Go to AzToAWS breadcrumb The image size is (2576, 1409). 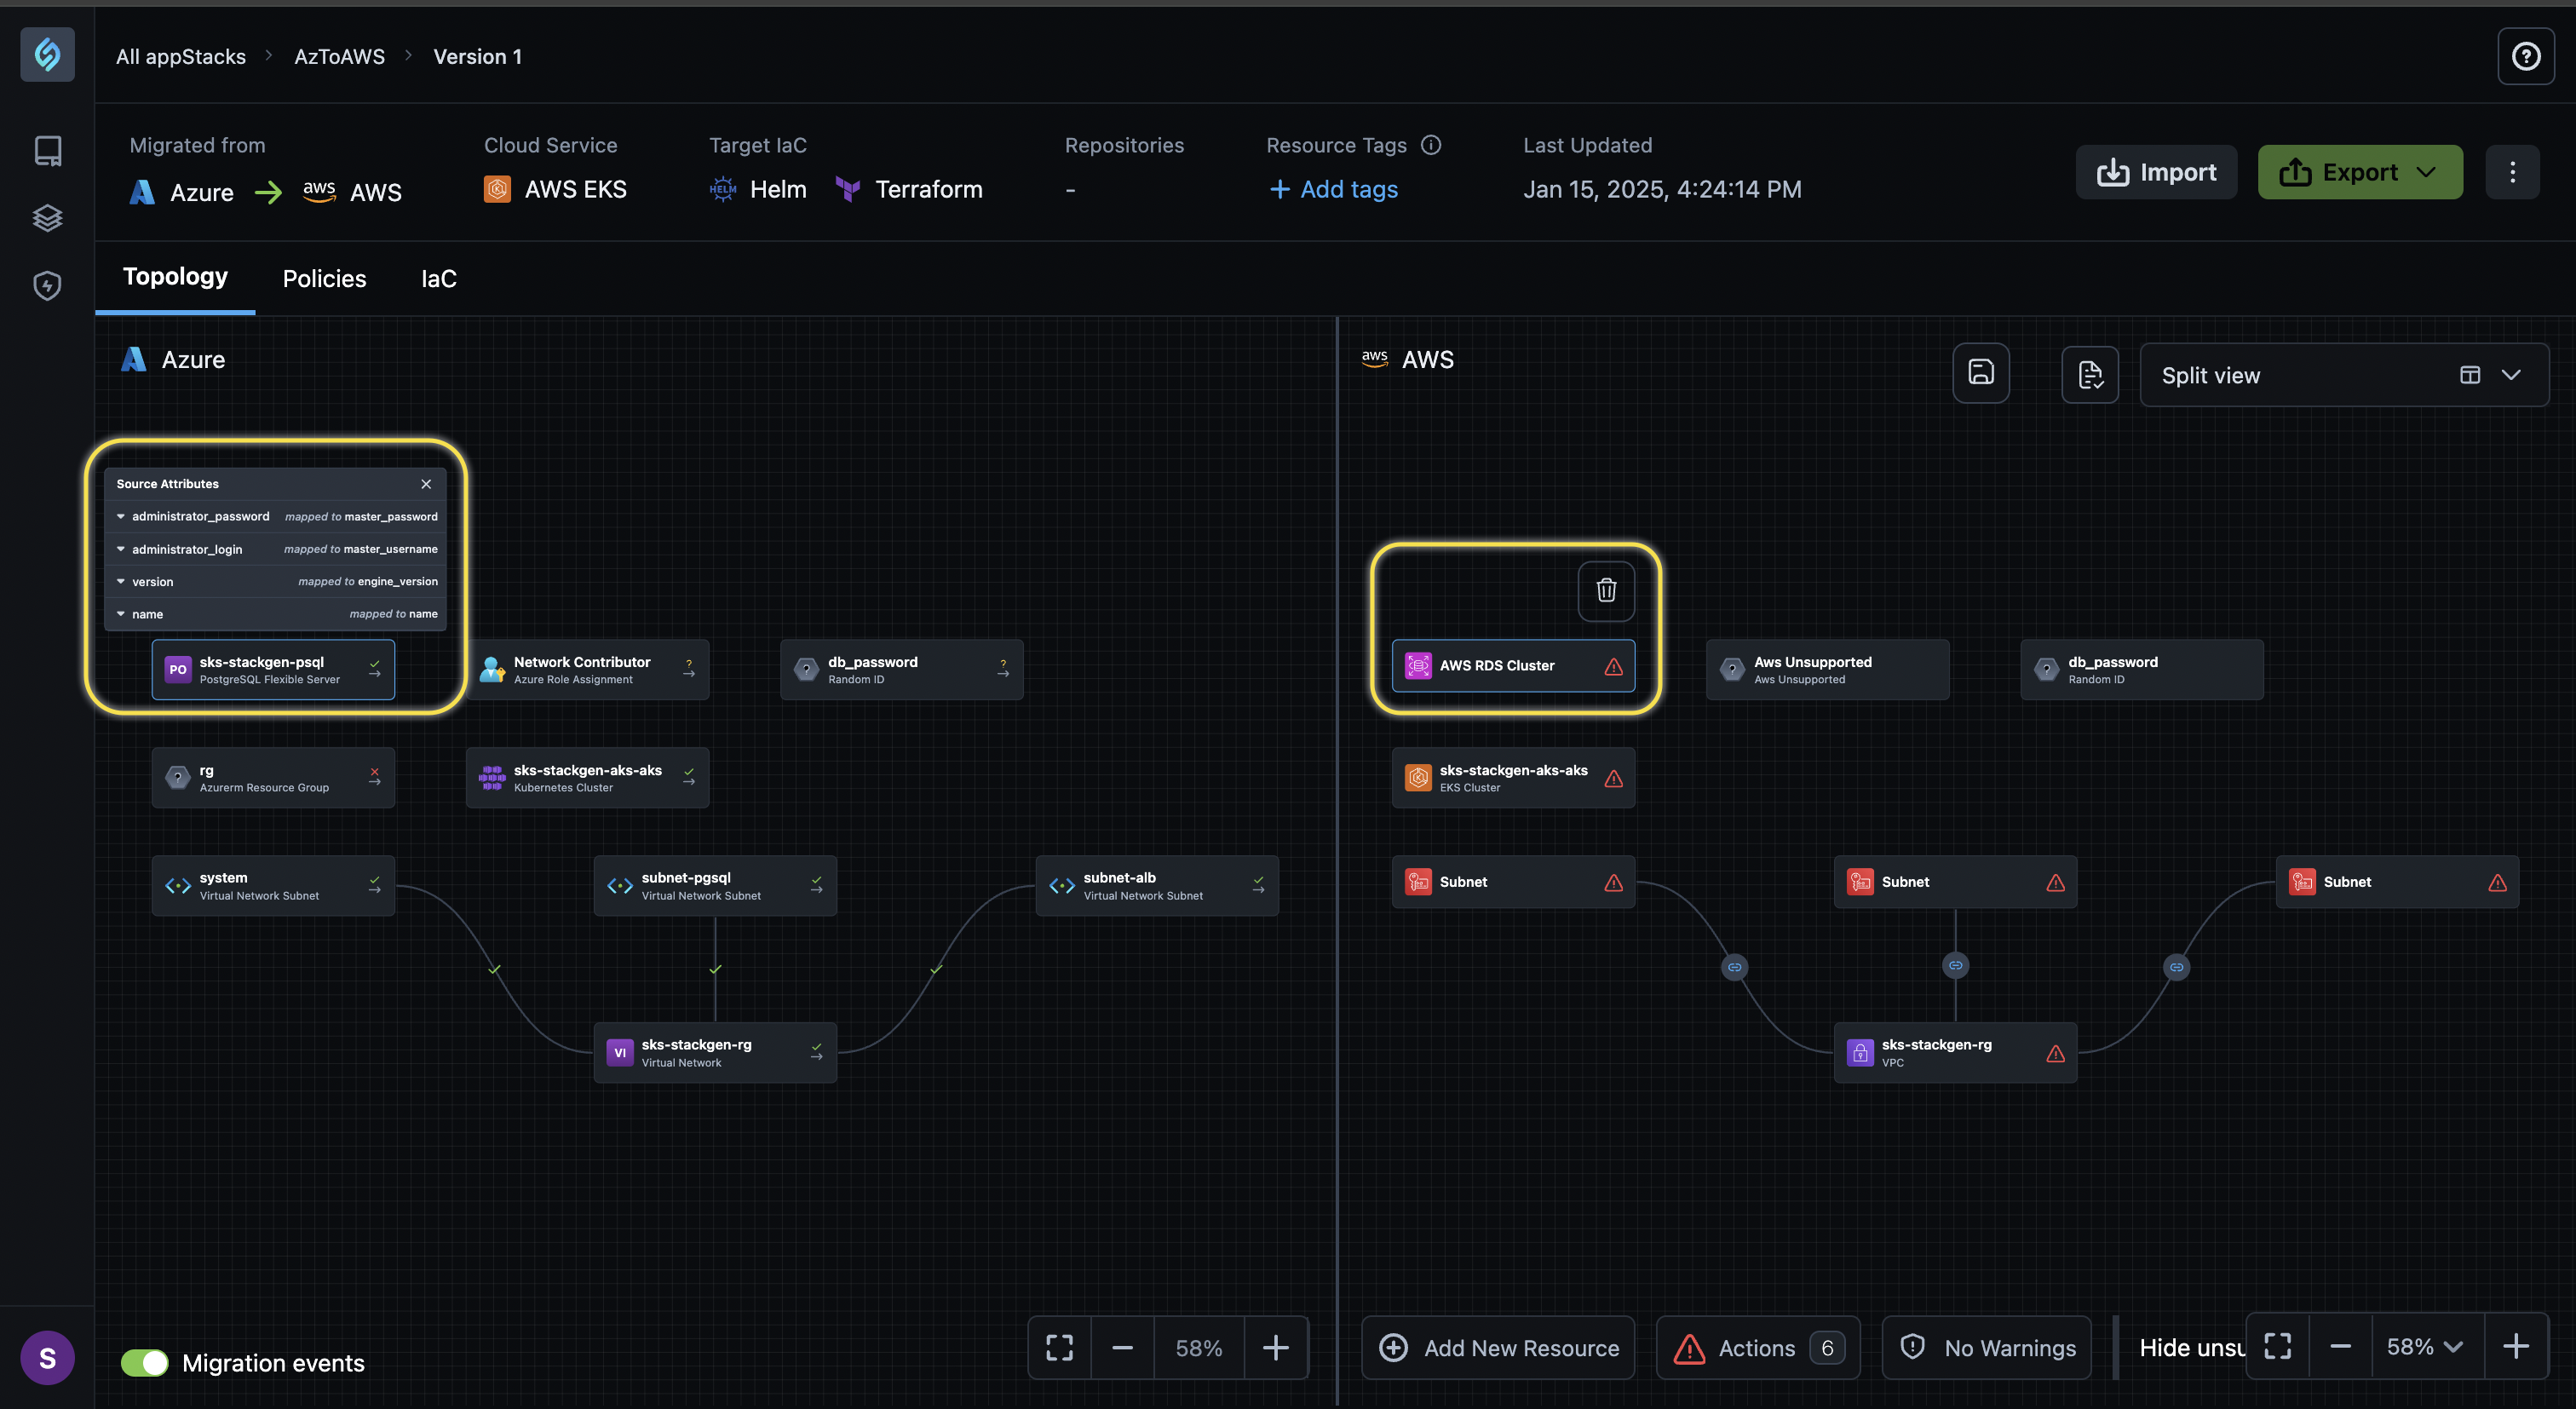click(x=339, y=57)
